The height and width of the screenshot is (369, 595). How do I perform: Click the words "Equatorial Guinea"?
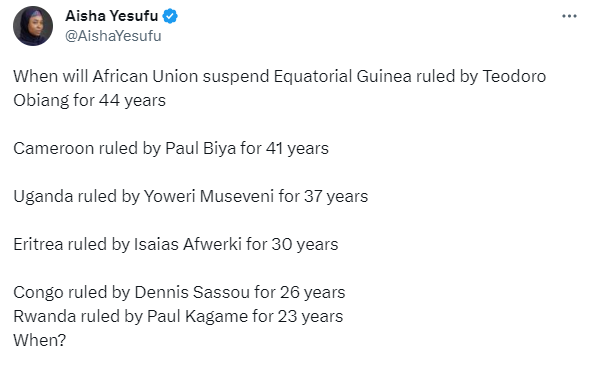342,76
